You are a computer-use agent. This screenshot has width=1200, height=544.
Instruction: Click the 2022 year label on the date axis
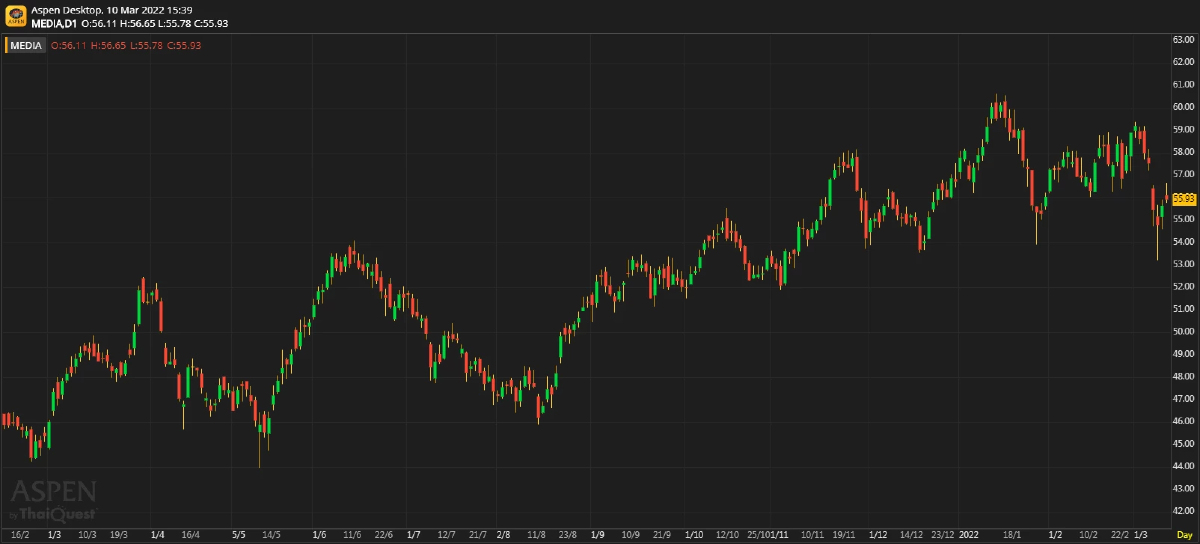[969, 535]
